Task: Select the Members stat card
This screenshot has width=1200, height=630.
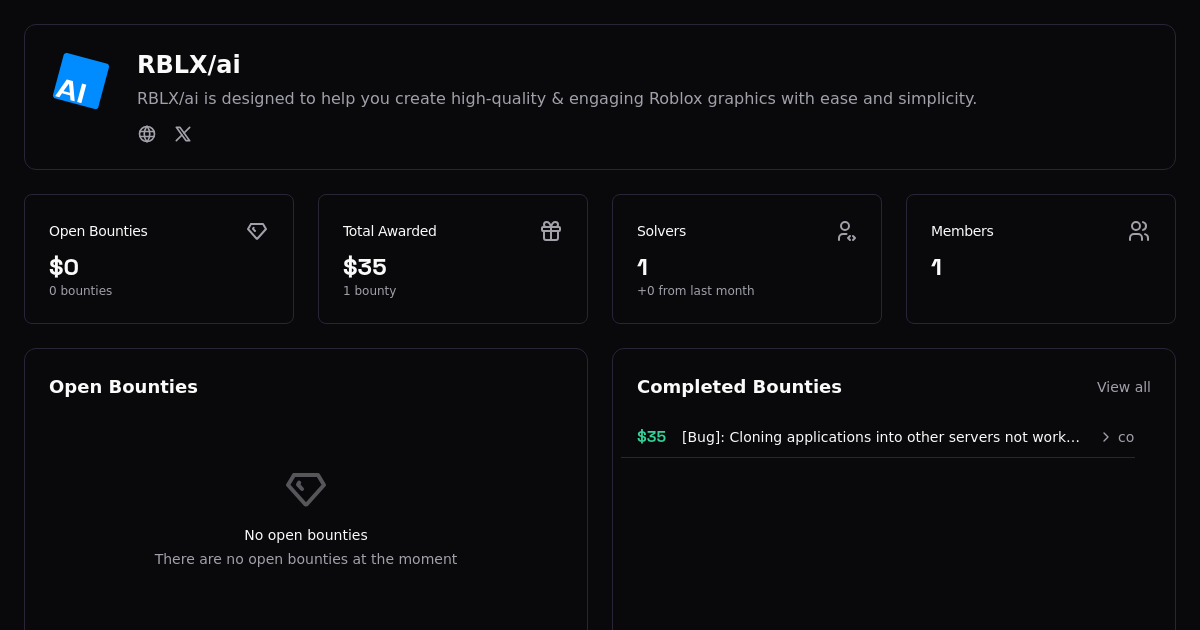Action: [x=1041, y=259]
